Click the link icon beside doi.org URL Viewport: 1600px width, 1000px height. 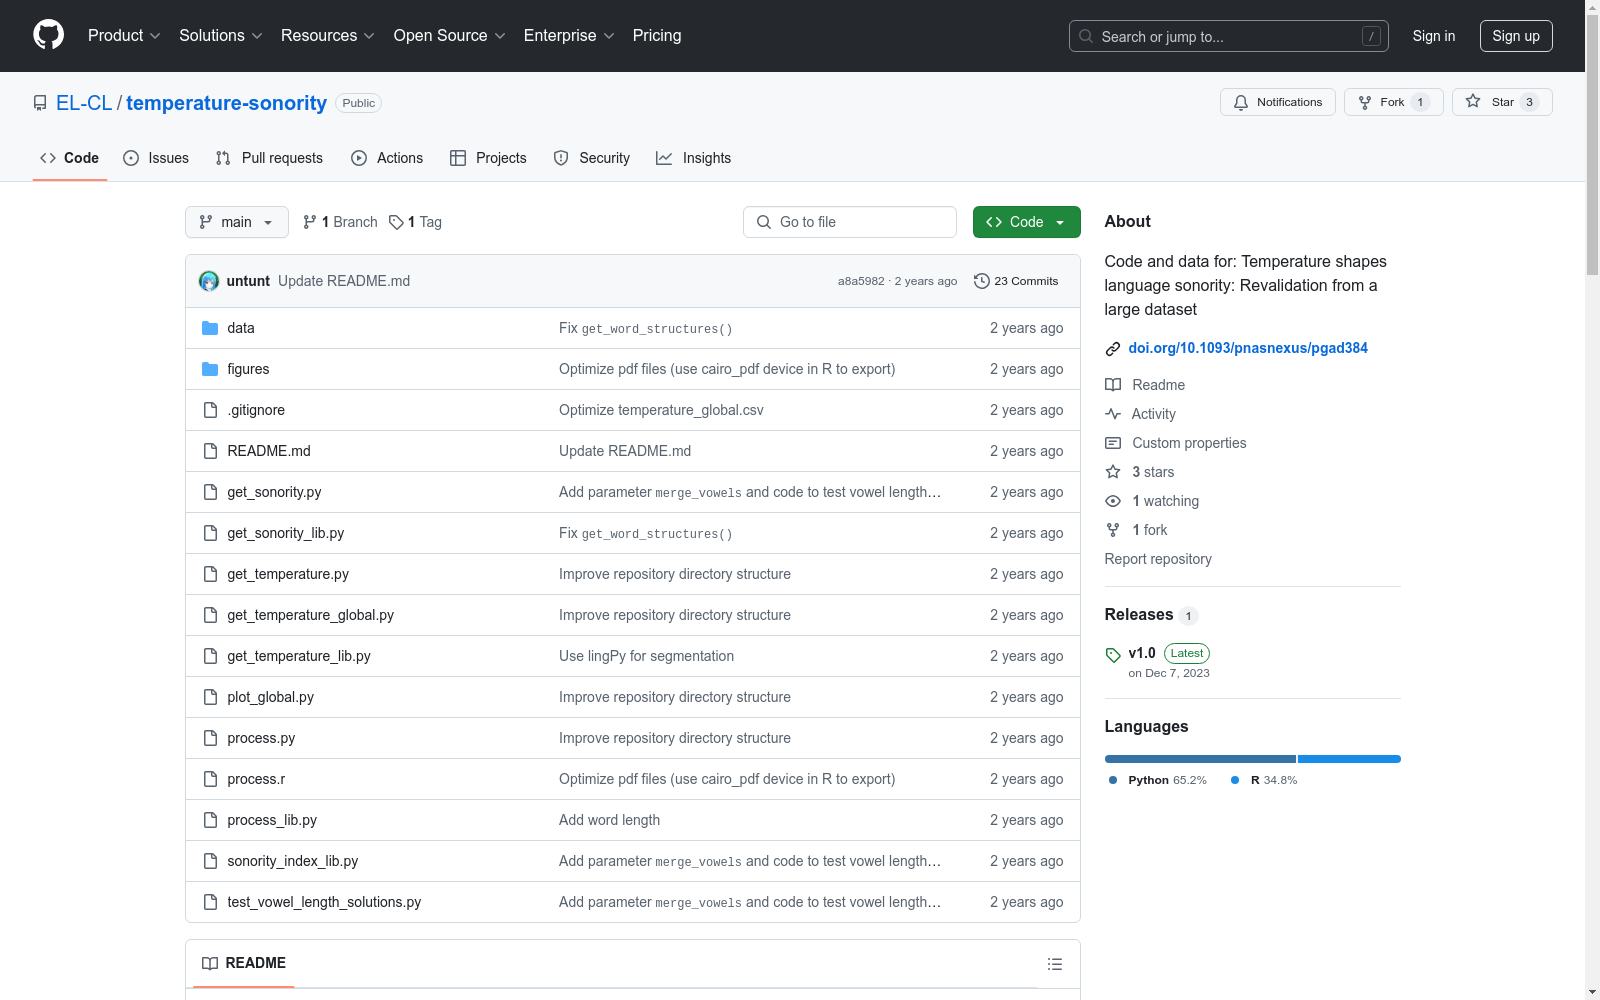point(1113,349)
